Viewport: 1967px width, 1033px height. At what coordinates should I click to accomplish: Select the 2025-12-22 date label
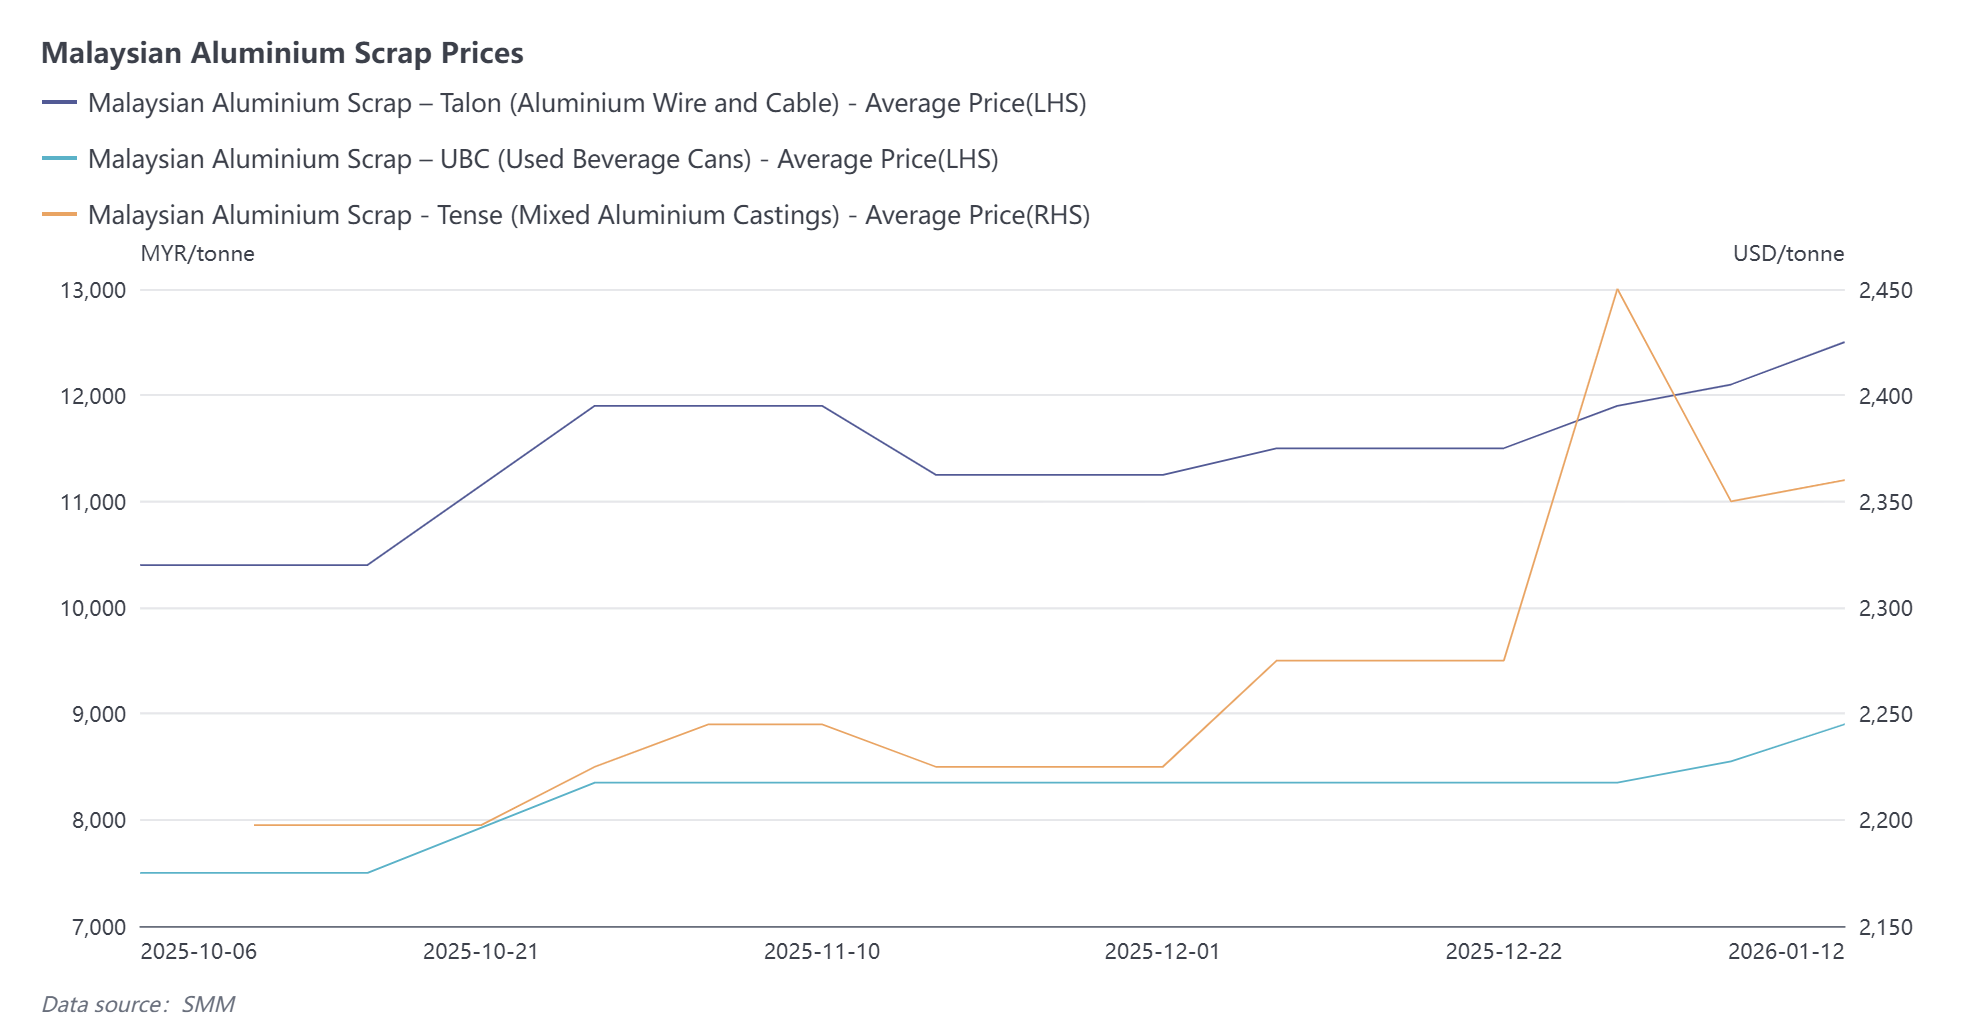point(1503,951)
